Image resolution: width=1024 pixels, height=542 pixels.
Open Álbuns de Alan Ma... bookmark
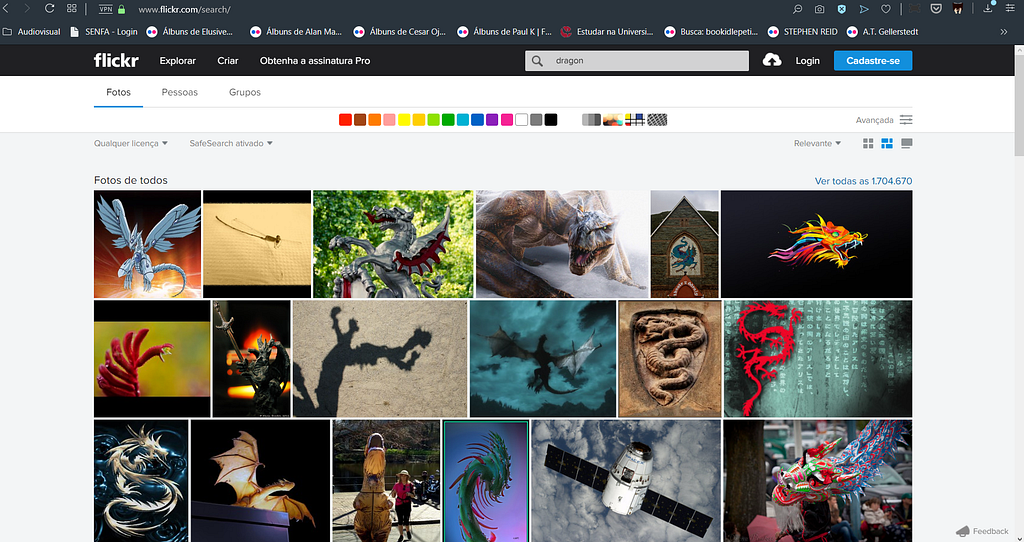[296, 31]
